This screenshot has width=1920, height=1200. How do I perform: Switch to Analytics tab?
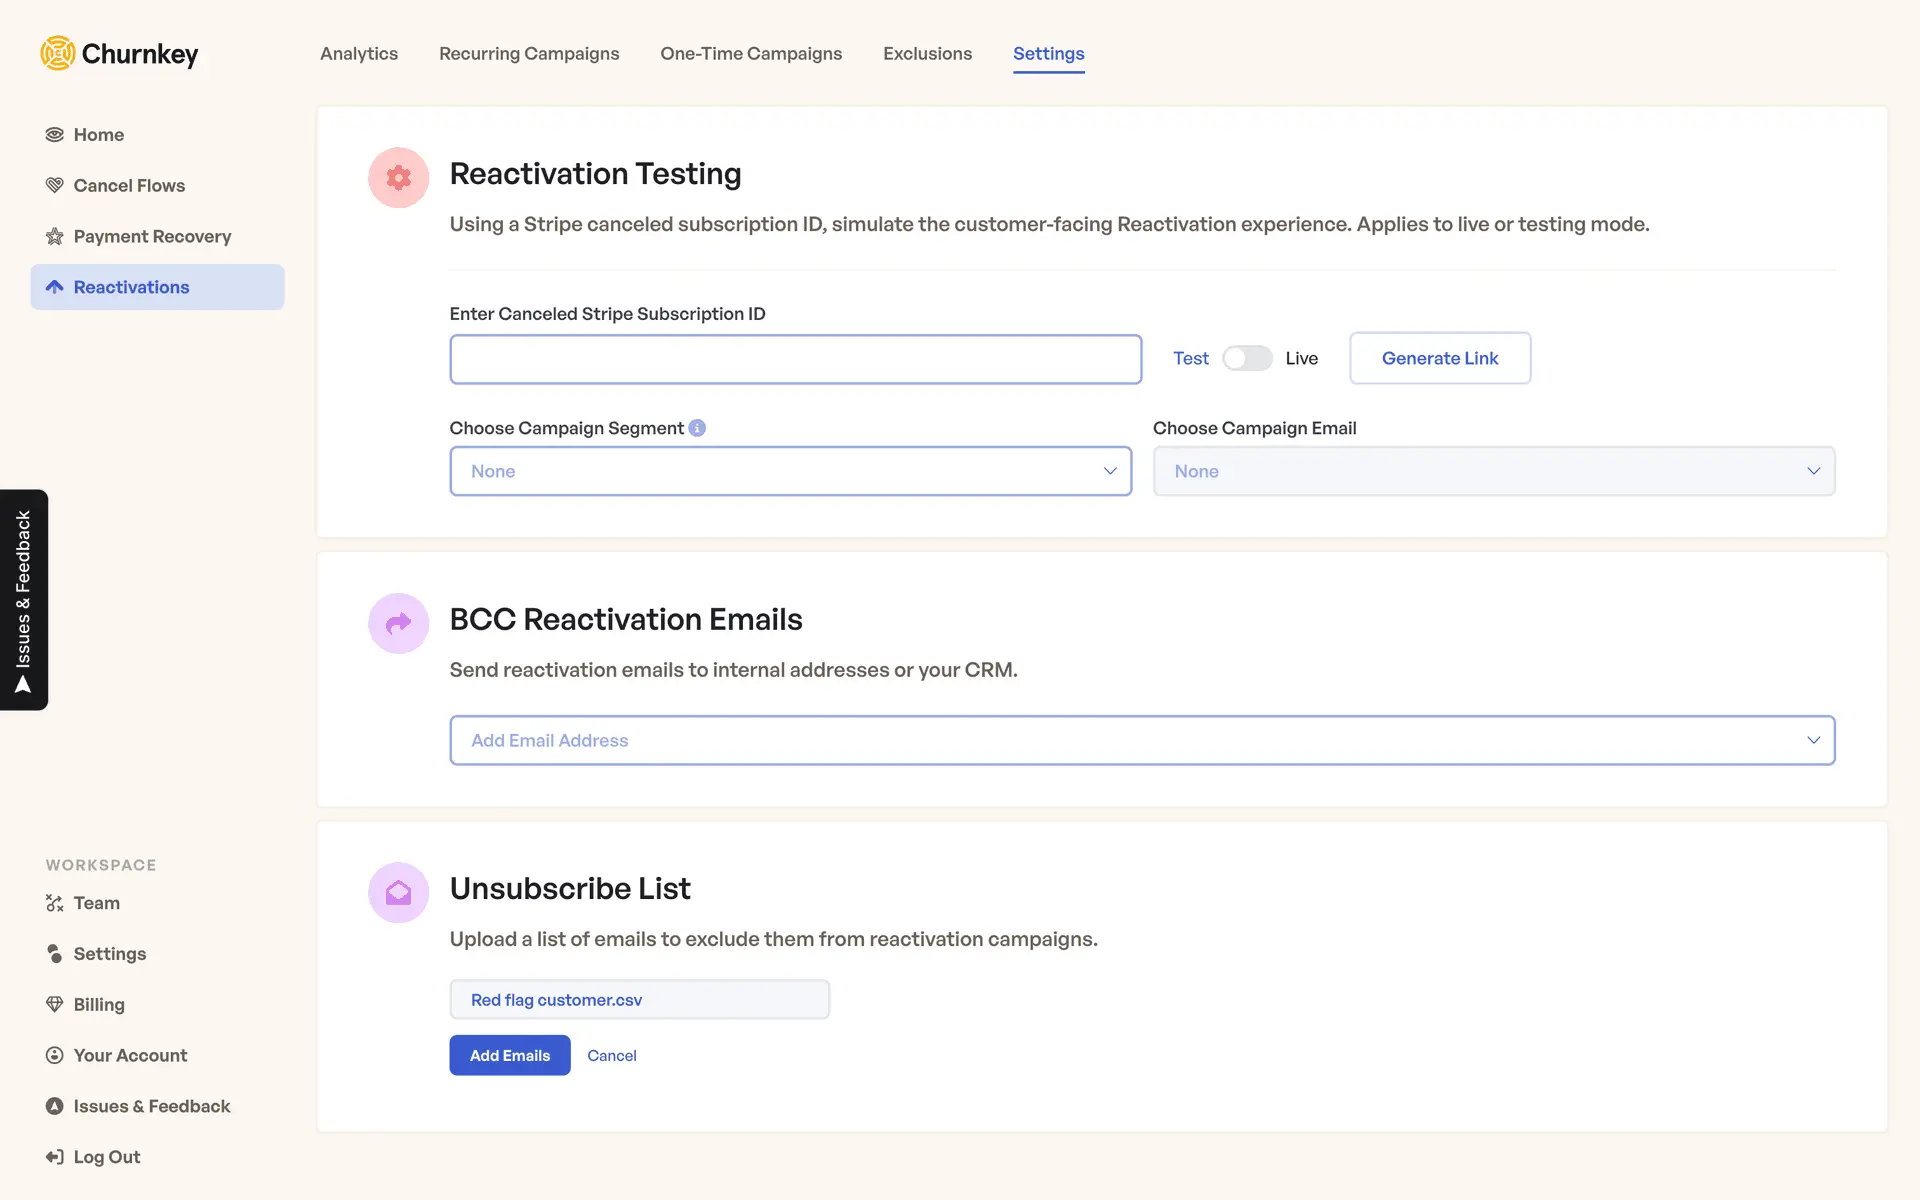coord(359,54)
